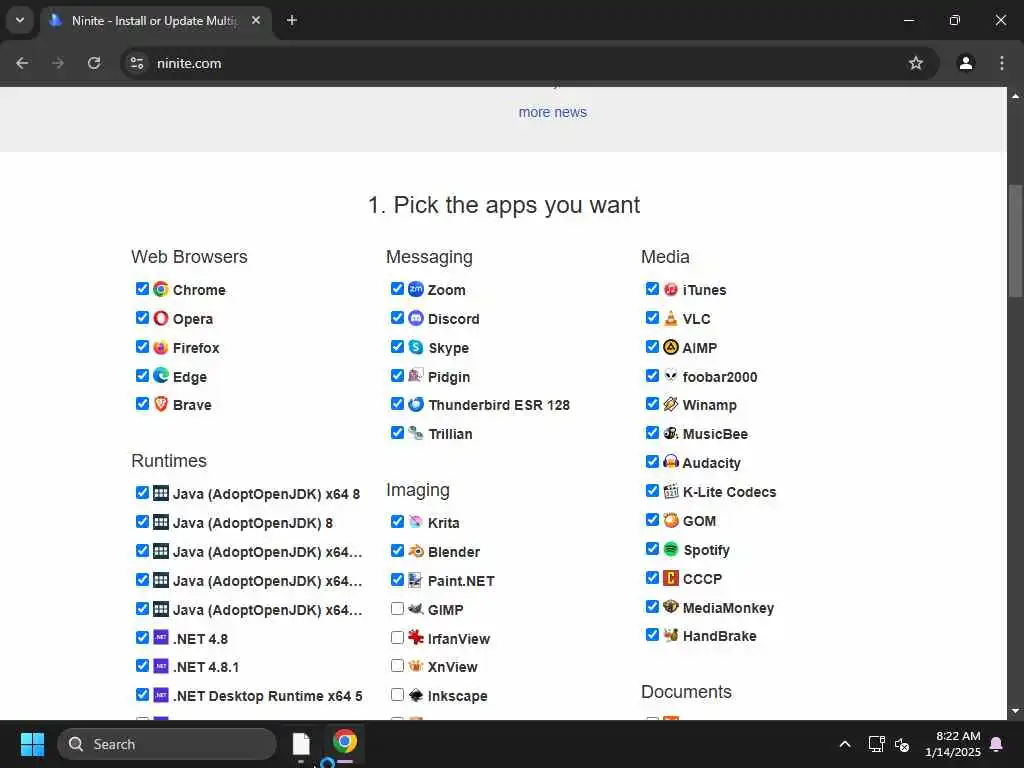Open a new browser tab
This screenshot has width=1024, height=768.
point(291,20)
